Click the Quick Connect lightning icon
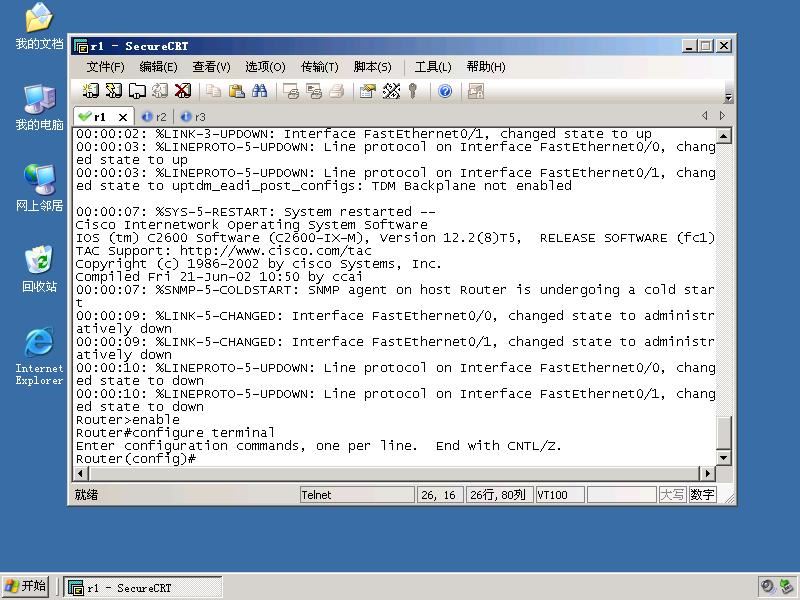 [114, 91]
